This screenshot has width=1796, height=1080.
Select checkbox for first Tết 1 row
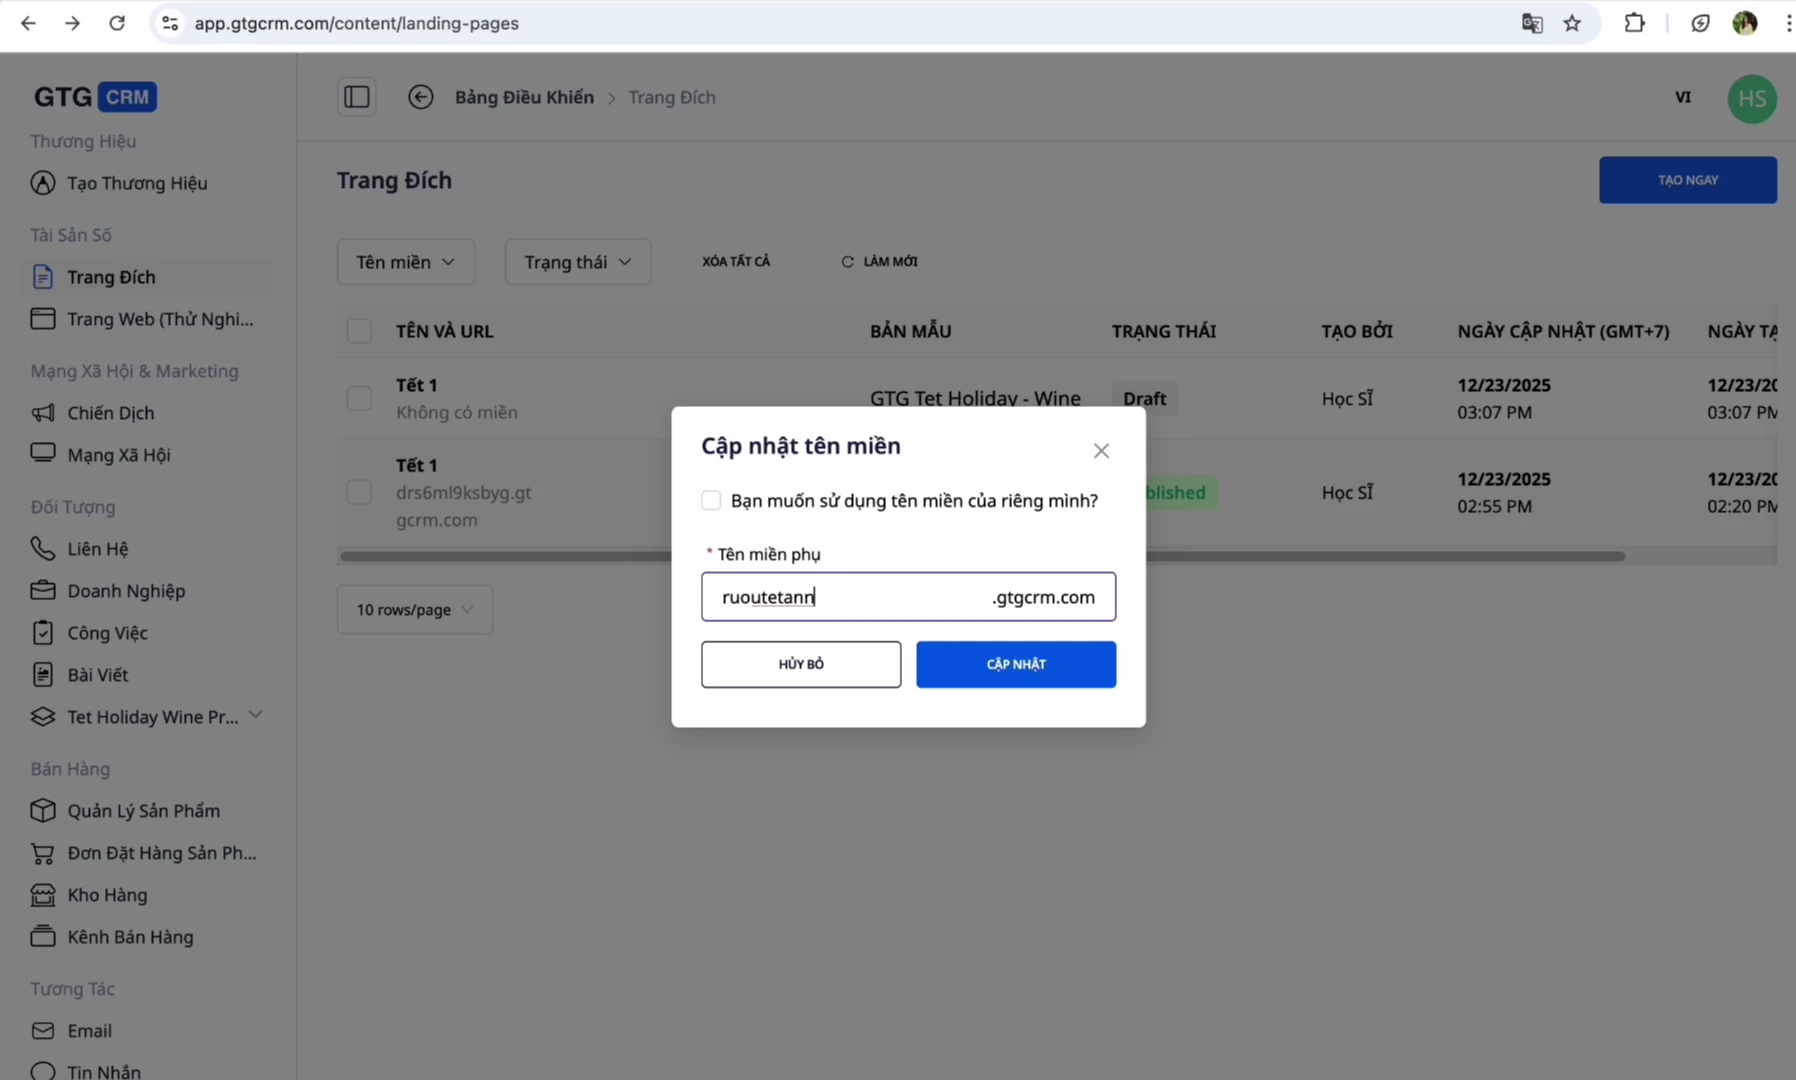(359, 398)
